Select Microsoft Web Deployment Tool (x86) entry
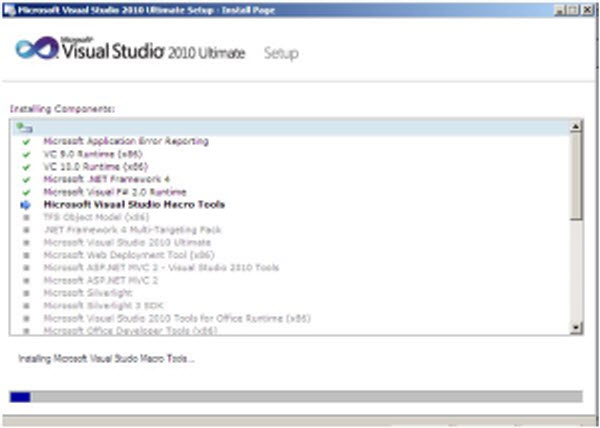 click(129, 255)
